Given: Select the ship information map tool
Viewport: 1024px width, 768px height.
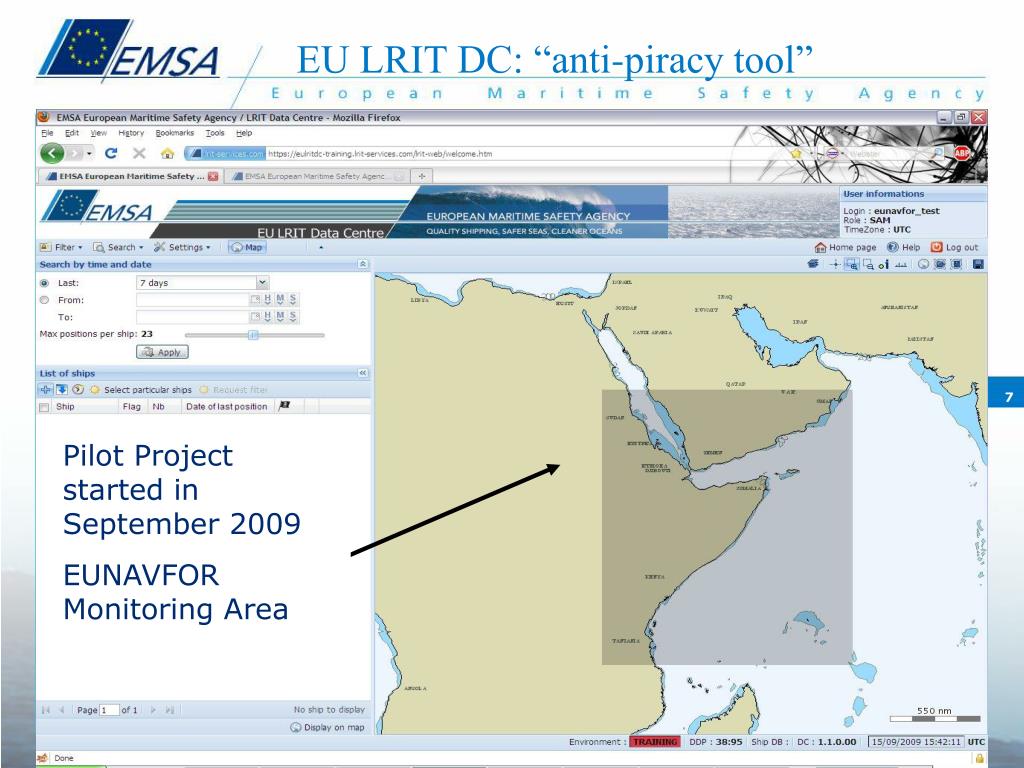Looking at the screenshot, I should click(884, 264).
